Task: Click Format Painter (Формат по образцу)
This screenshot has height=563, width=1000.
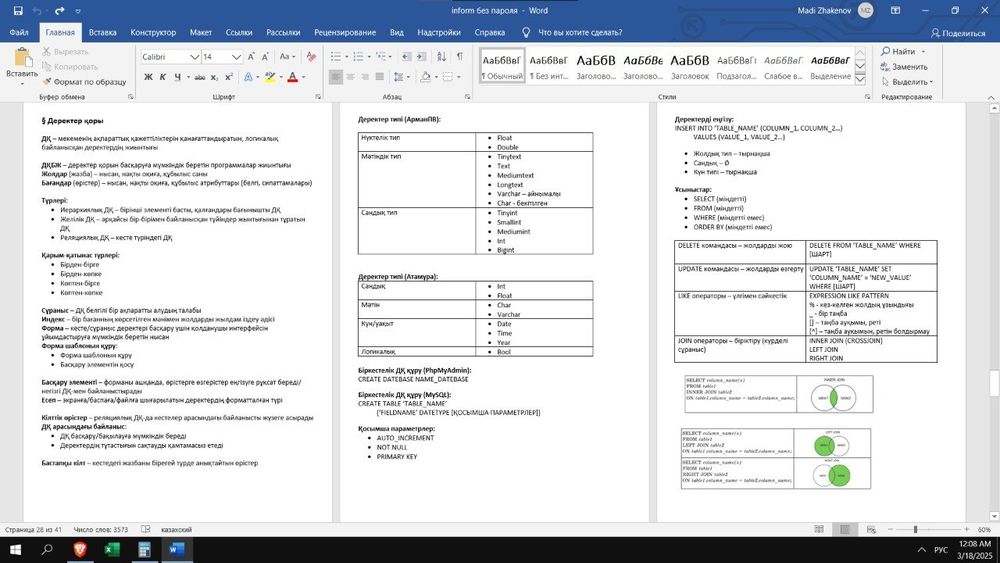Action: pos(84,82)
